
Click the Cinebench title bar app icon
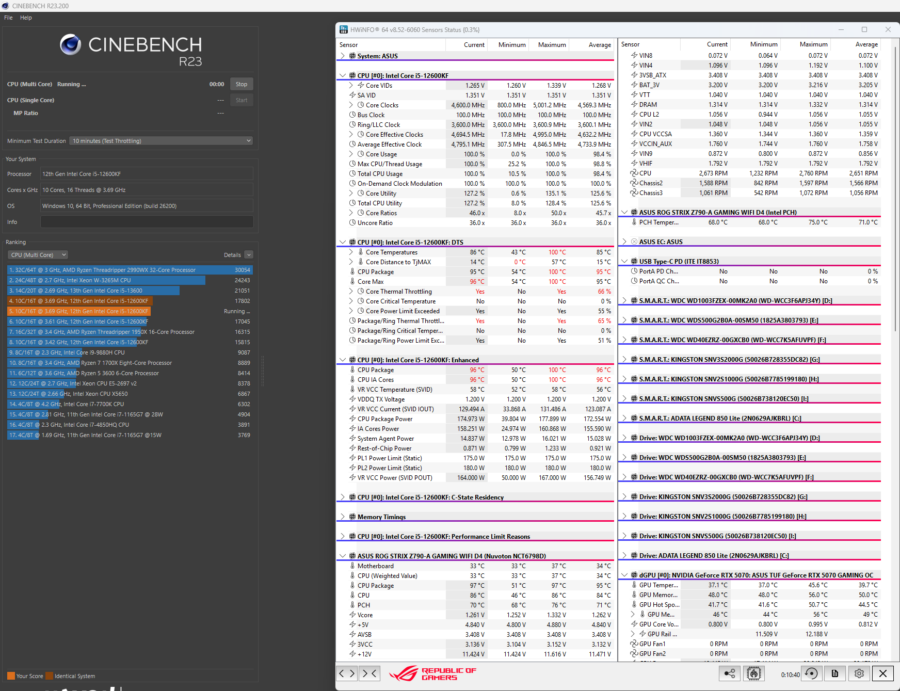5,6
